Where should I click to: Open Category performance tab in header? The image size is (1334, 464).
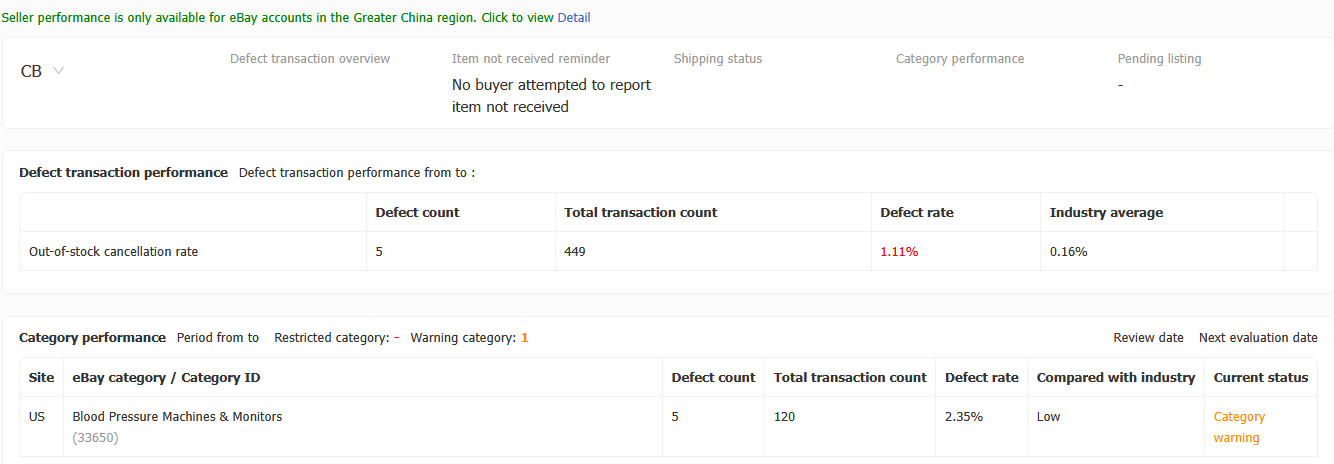click(x=959, y=59)
